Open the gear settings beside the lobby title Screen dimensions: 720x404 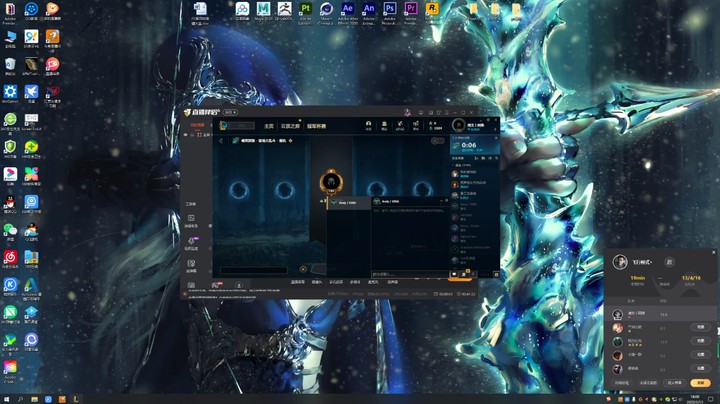tap(290, 140)
